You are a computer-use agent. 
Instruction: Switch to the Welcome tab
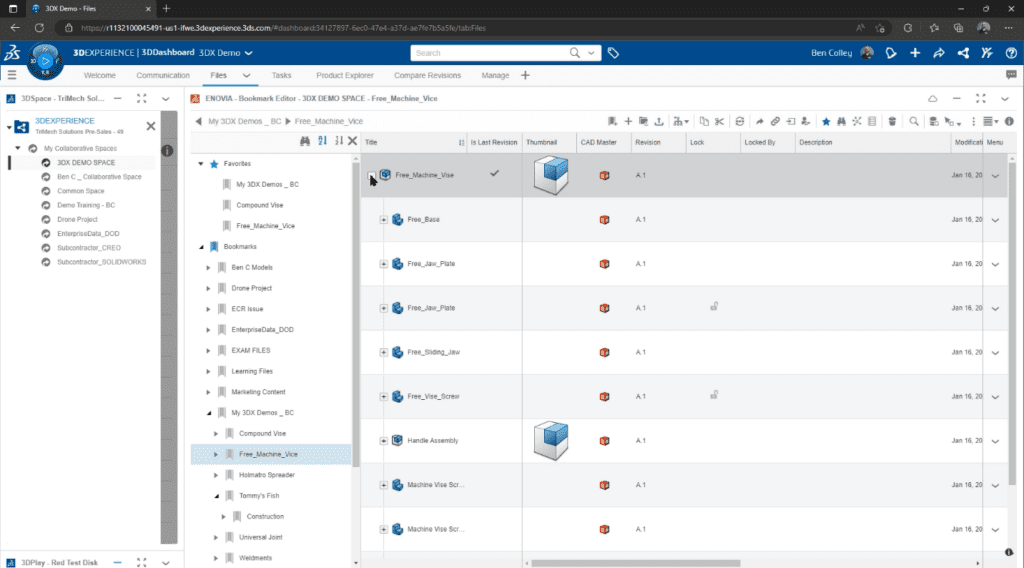pos(99,75)
